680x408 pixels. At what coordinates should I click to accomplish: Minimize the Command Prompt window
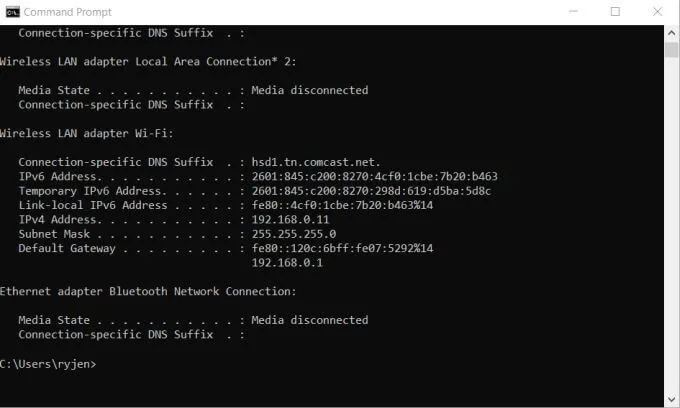571,12
